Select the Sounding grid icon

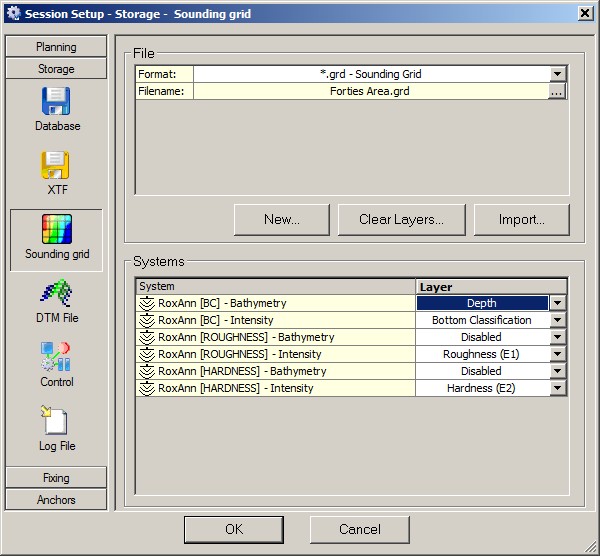pyautogui.click(x=56, y=230)
